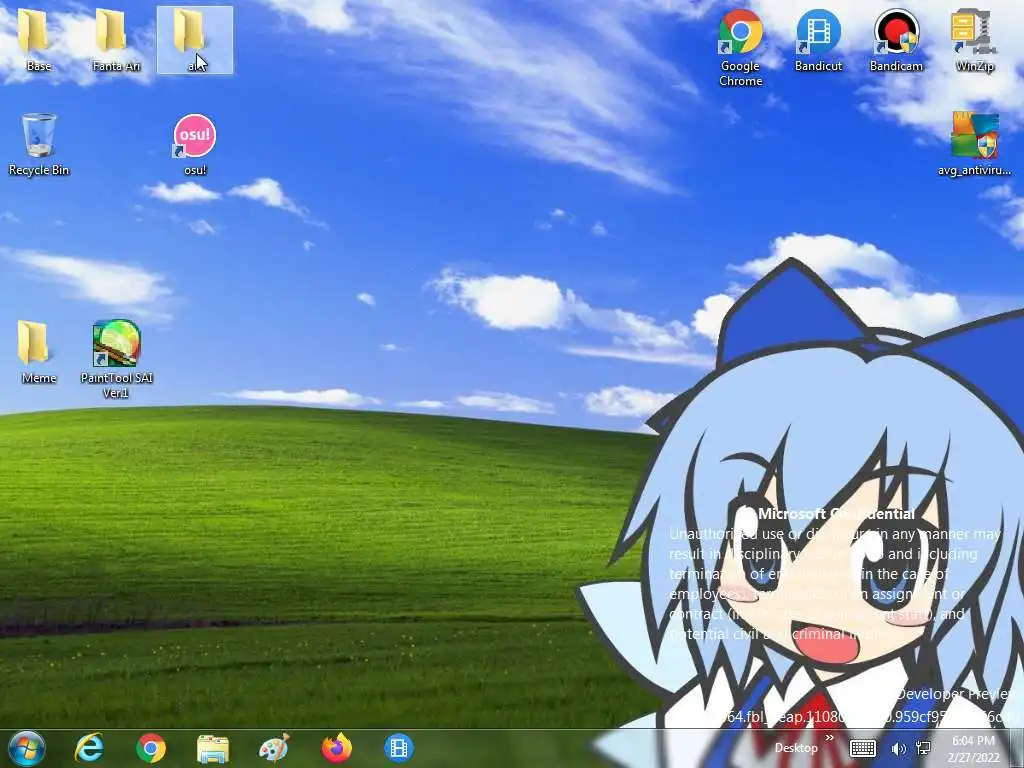1024x768 pixels.
Task: Open the WinZip desktop shortcut
Action: [974, 40]
